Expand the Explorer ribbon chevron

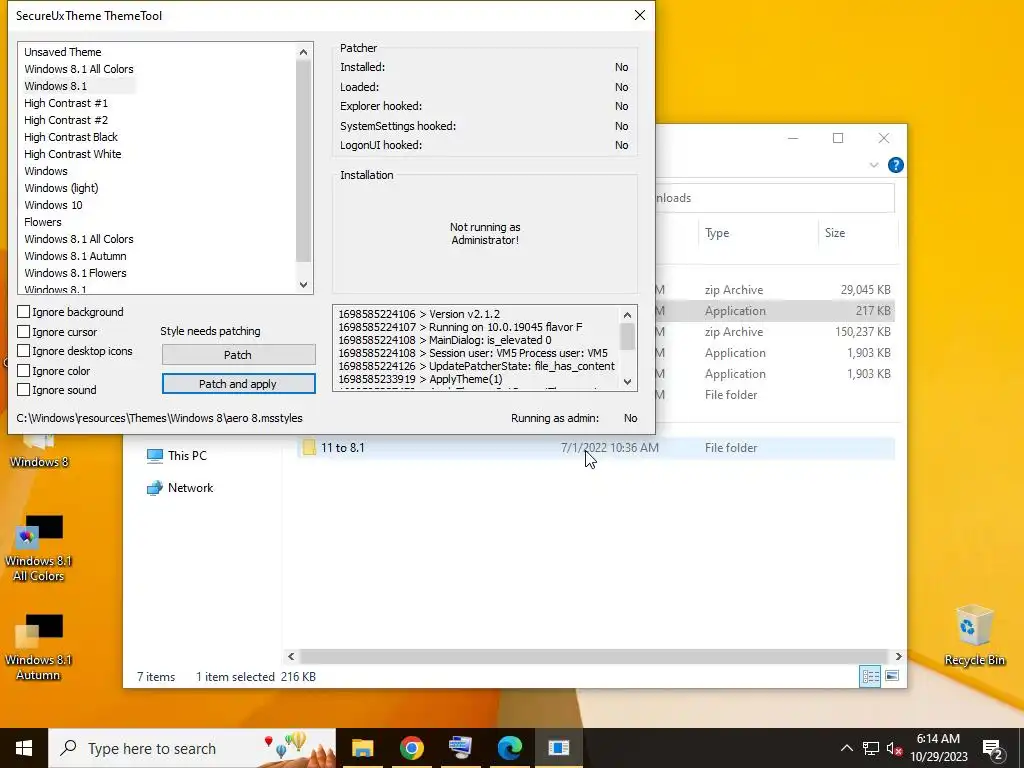pos(874,165)
